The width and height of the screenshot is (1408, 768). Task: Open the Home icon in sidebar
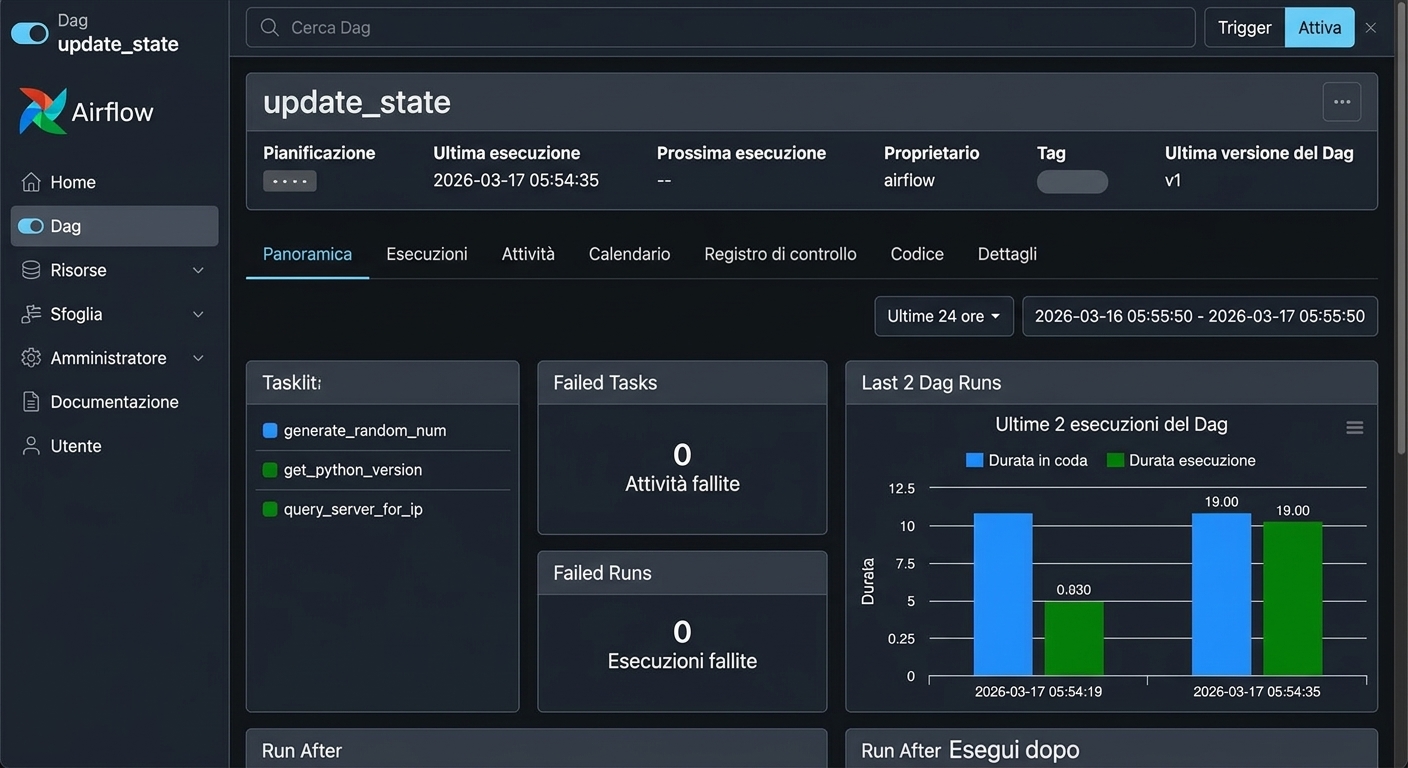point(31,182)
